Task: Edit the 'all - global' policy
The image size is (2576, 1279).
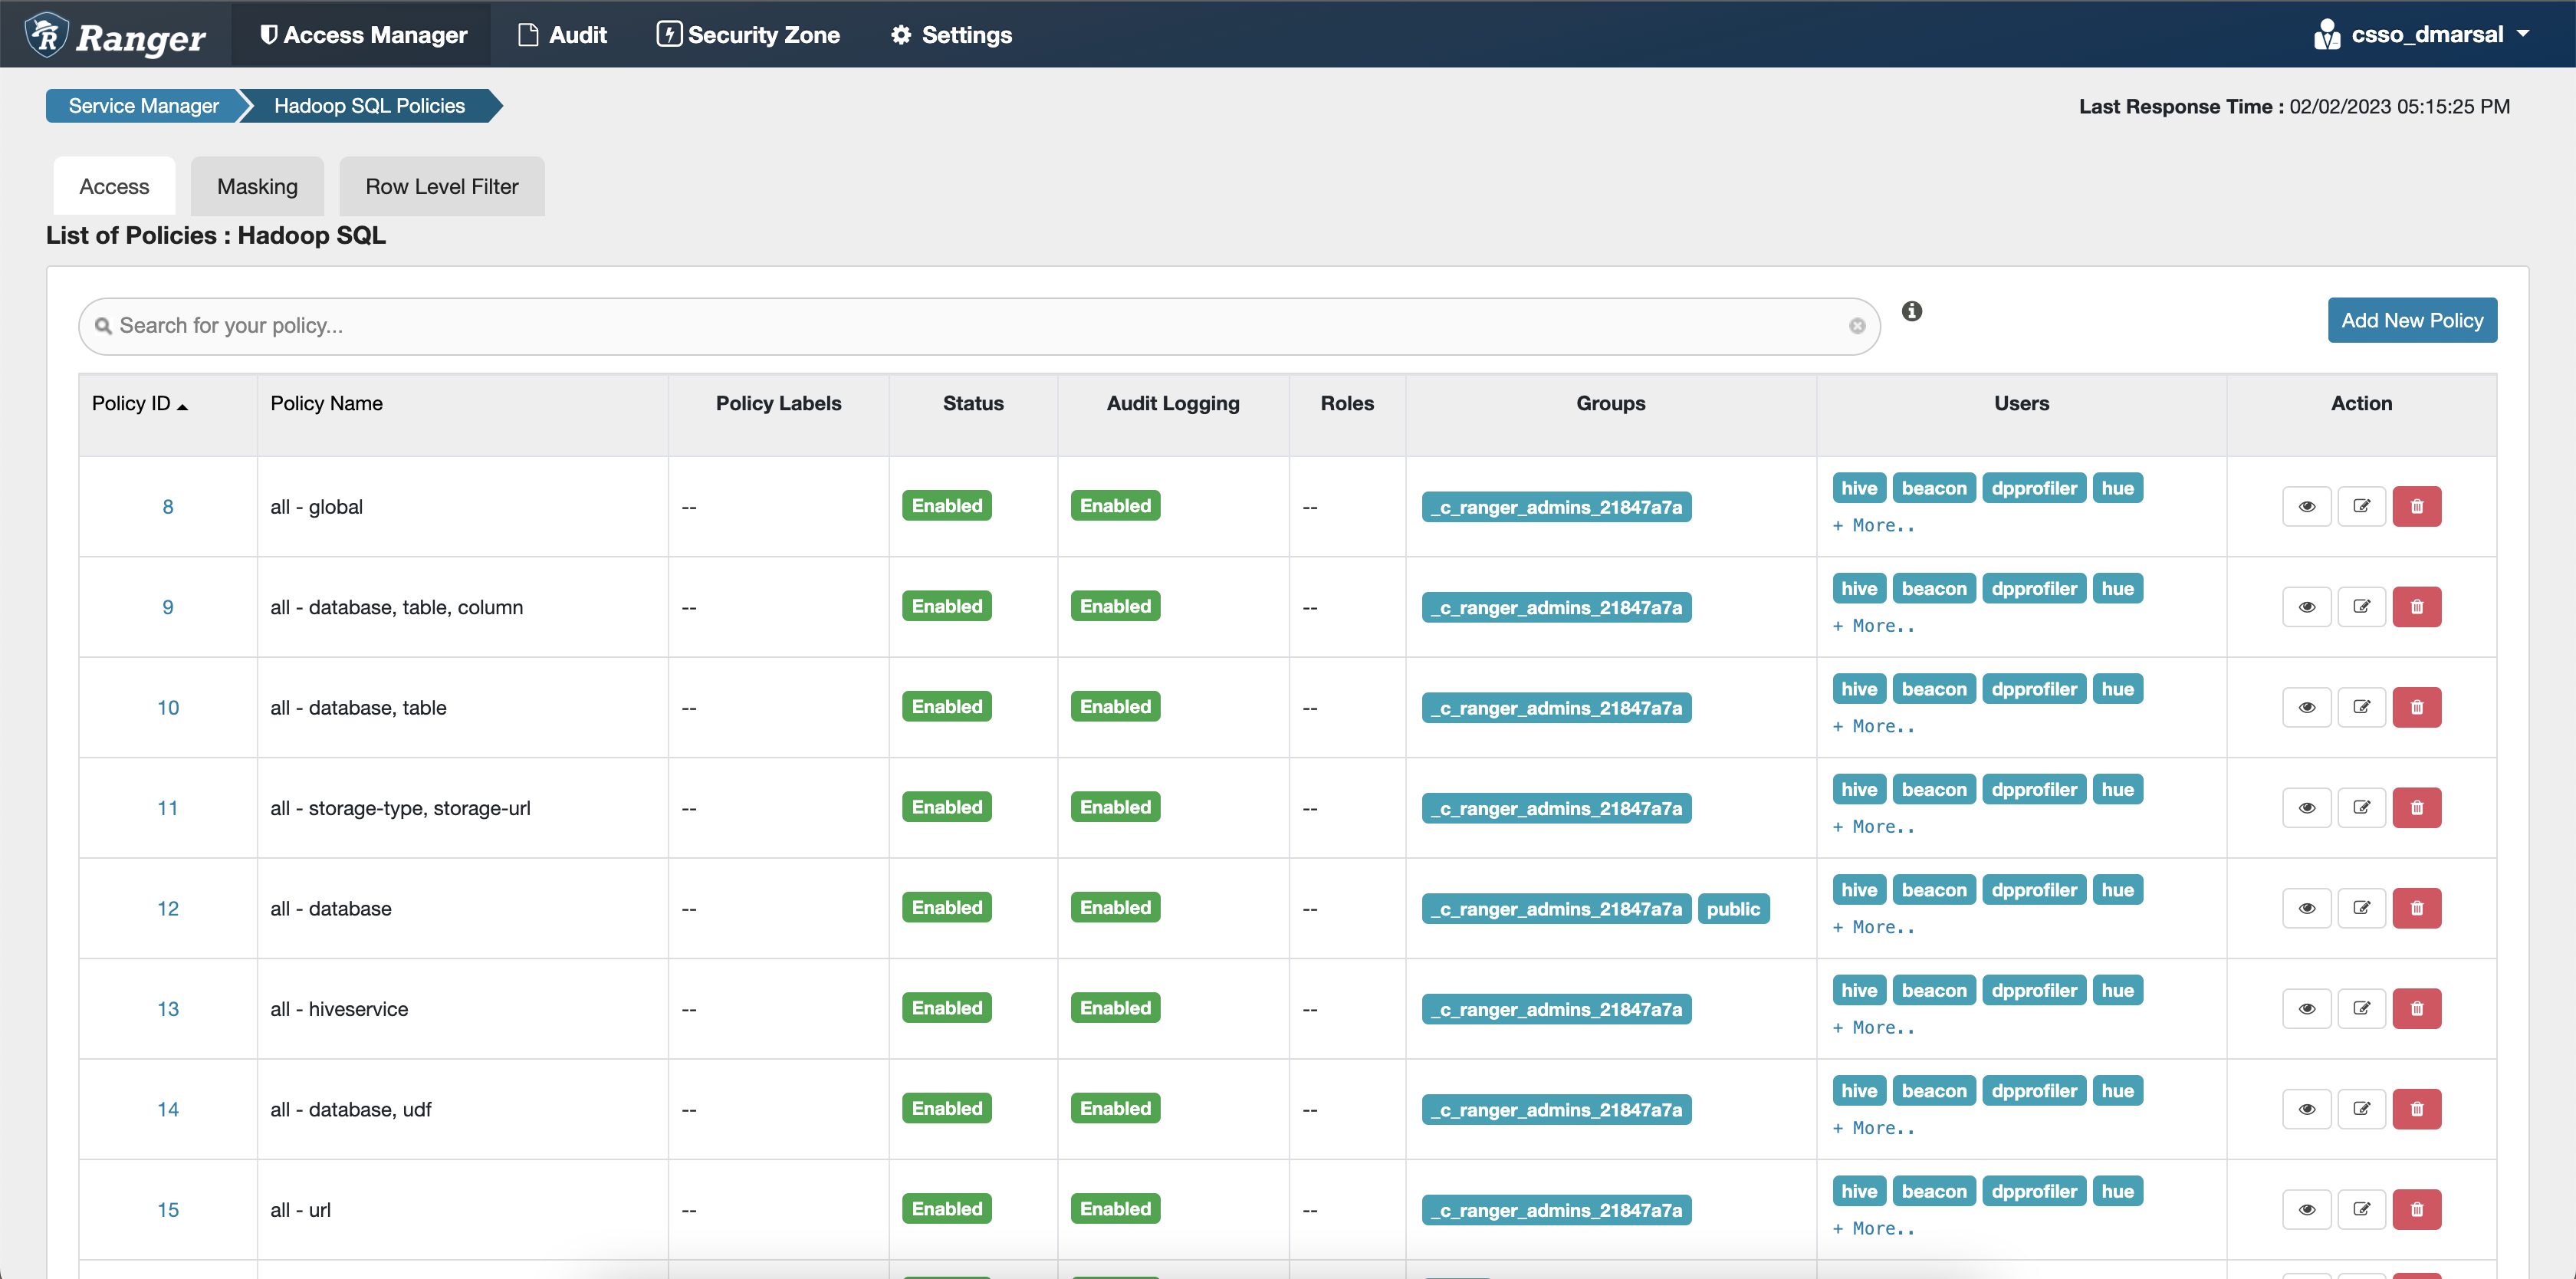Action: (2361, 506)
